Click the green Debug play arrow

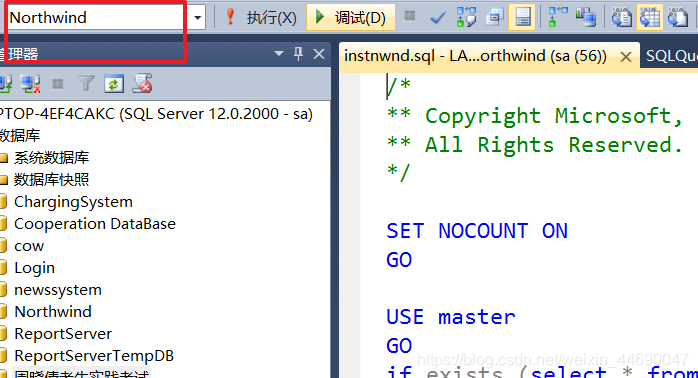pyautogui.click(x=320, y=17)
